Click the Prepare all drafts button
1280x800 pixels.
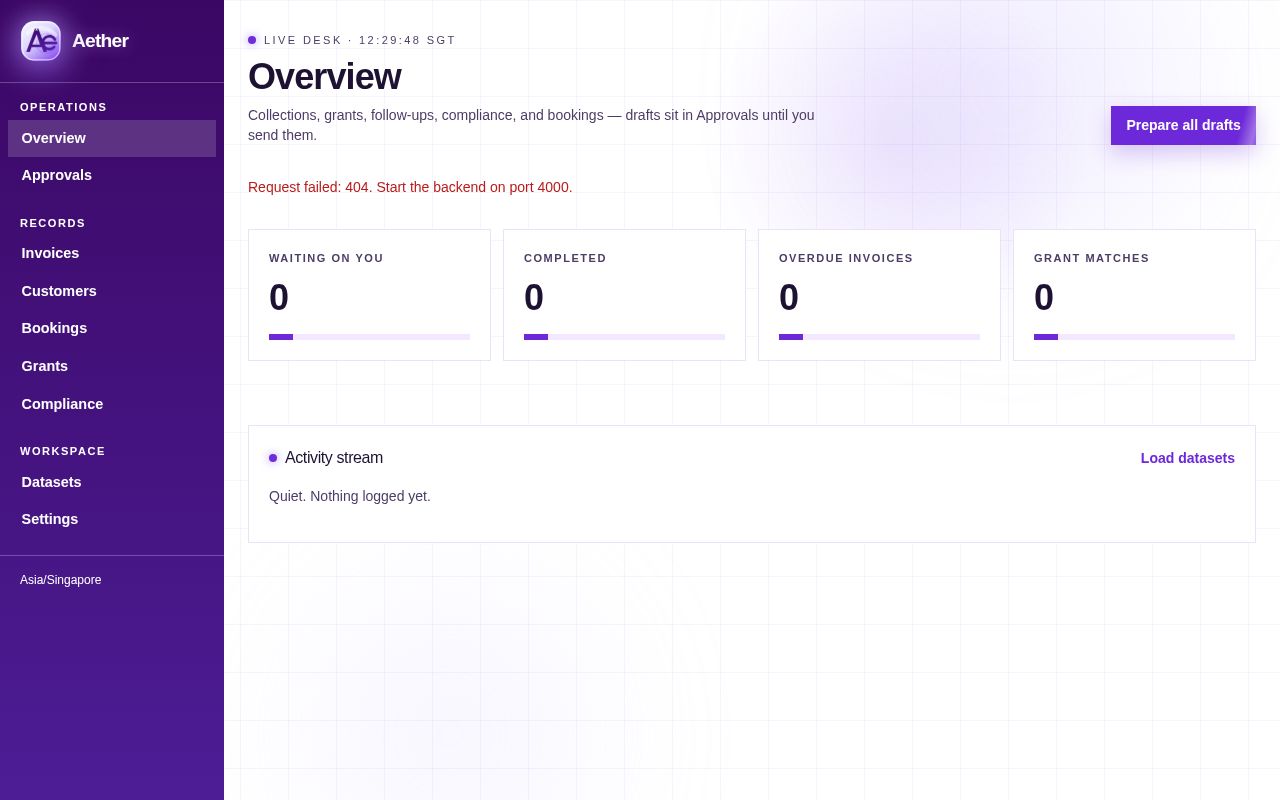1183,125
